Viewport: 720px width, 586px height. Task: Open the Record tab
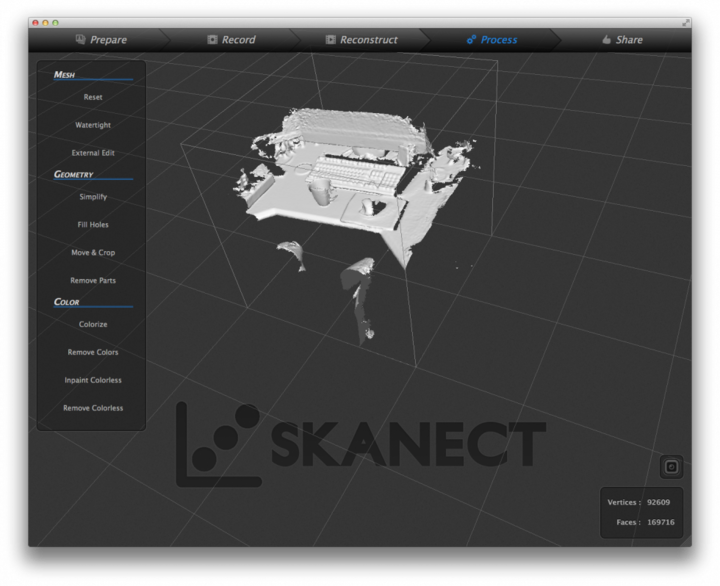[231, 39]
